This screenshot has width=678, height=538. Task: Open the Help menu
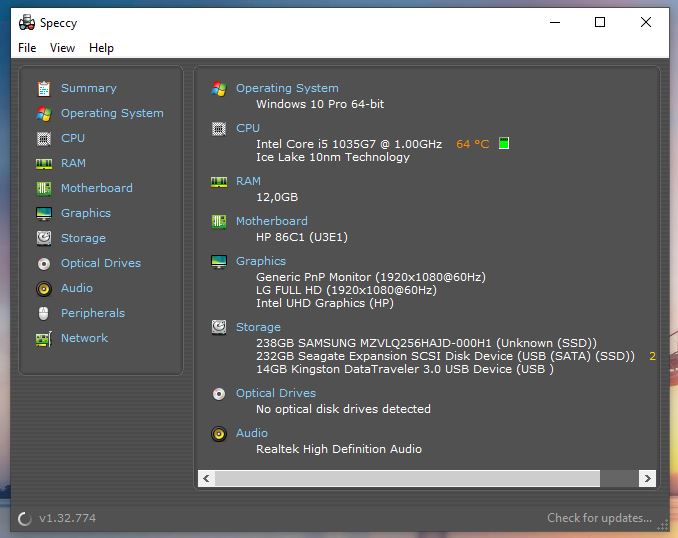[x=101, y=48]
